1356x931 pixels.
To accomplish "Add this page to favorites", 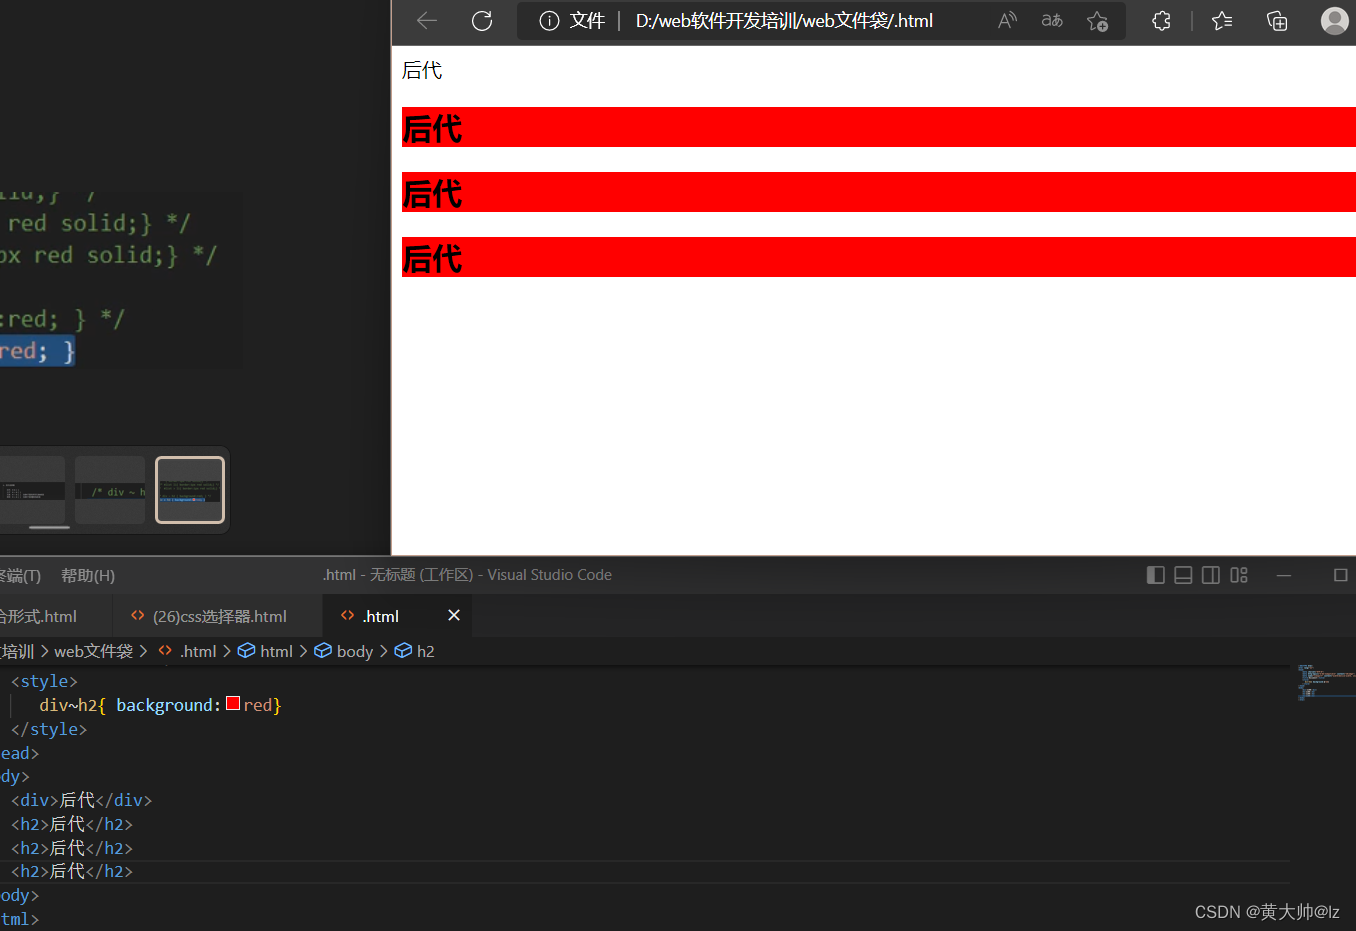I will coord(1097,21).
